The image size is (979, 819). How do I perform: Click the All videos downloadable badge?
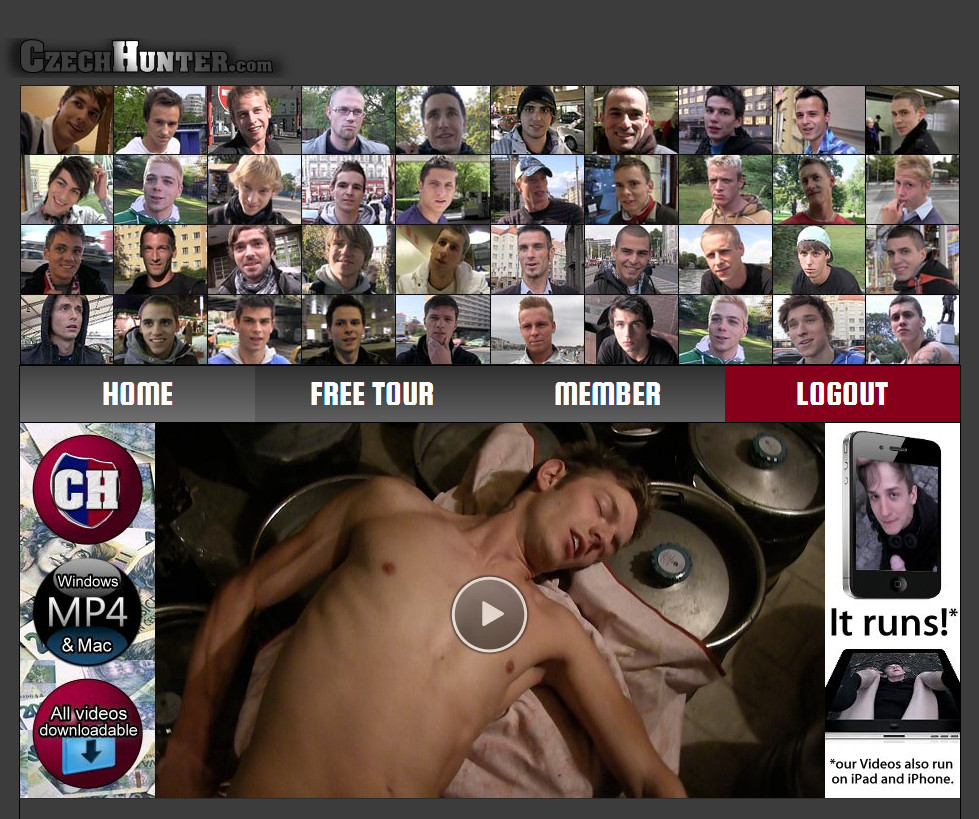pyautogui.click(x=87, y=722)
